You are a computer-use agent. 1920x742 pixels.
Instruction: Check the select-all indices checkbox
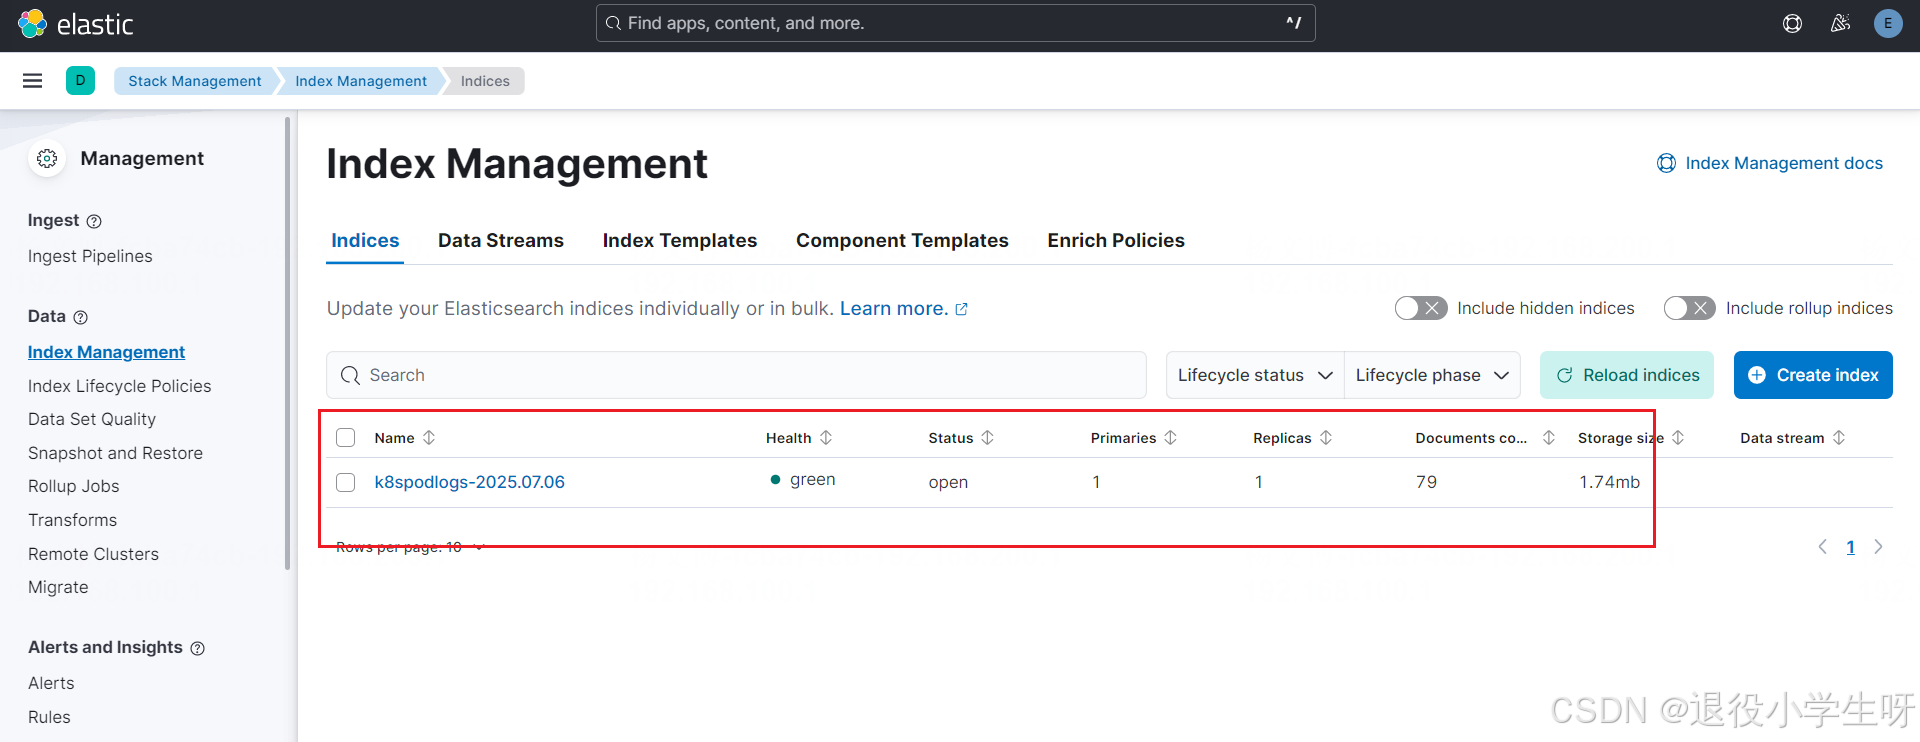coord(346,438)
